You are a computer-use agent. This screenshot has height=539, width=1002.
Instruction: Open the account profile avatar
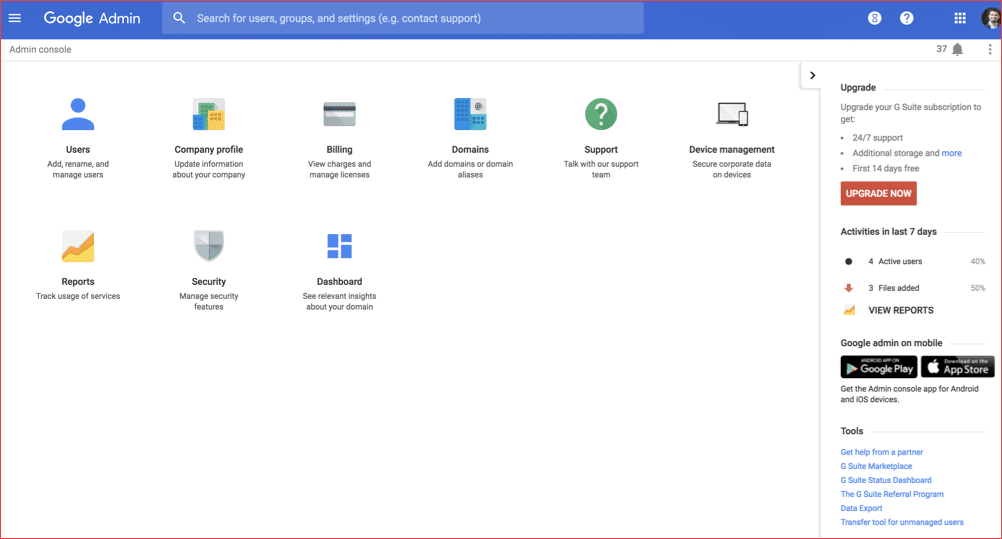coord(991,18)
